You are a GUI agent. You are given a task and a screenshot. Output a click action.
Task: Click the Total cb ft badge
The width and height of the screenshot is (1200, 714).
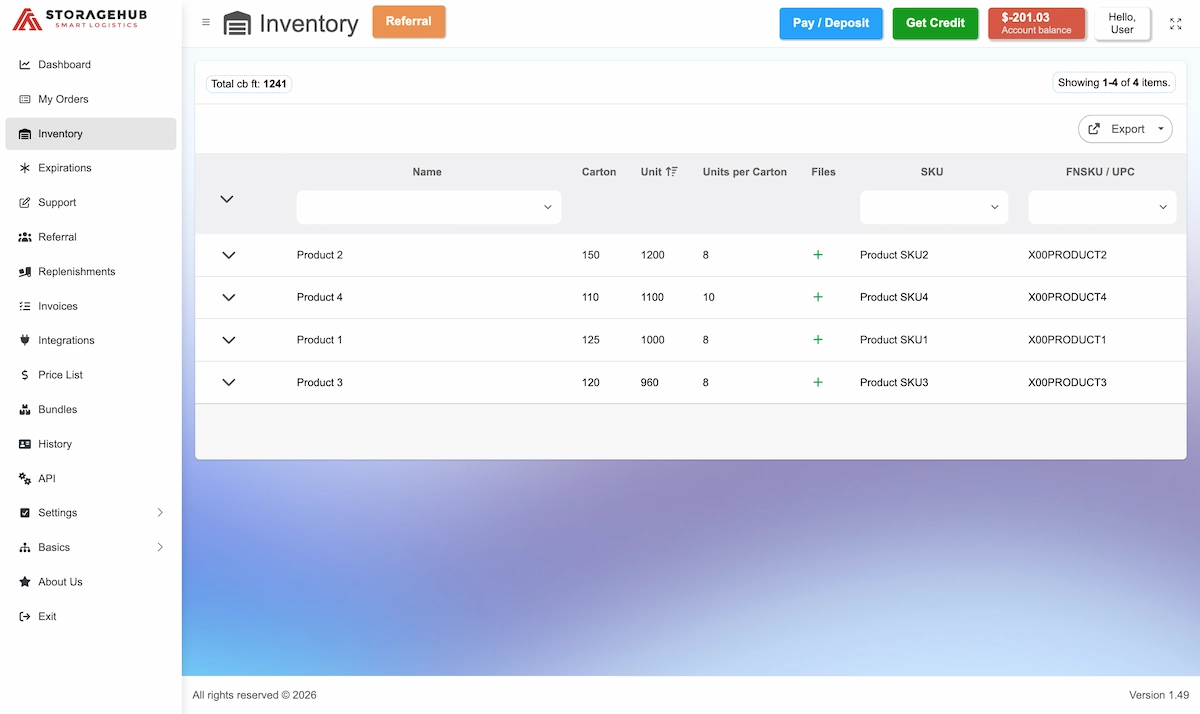(x=249, y=84)
